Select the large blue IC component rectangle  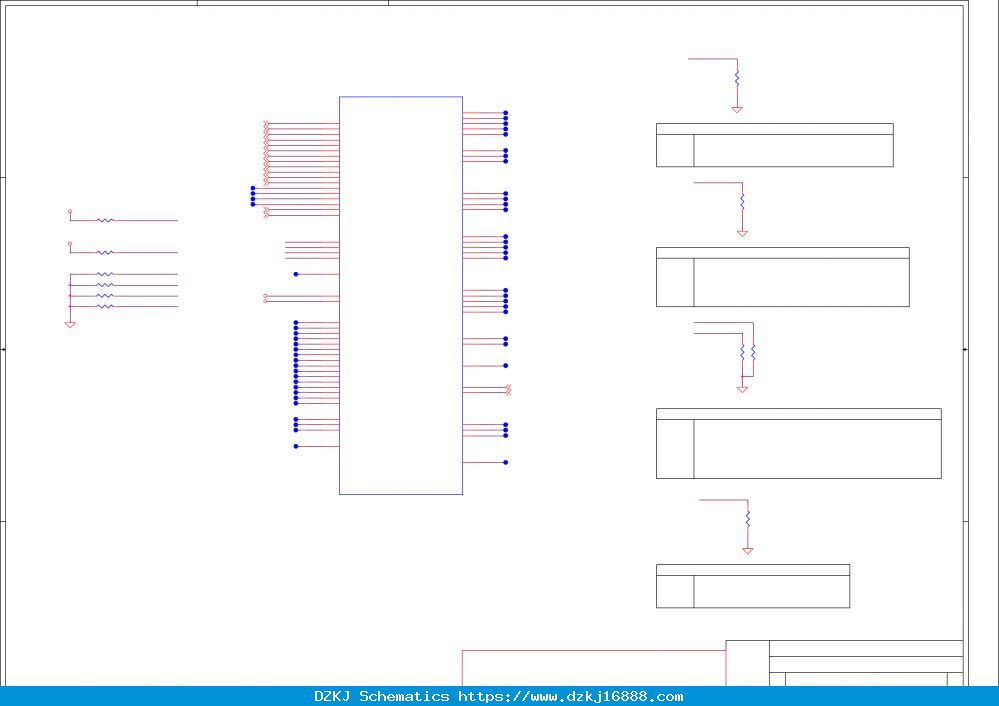coord(401,295)
